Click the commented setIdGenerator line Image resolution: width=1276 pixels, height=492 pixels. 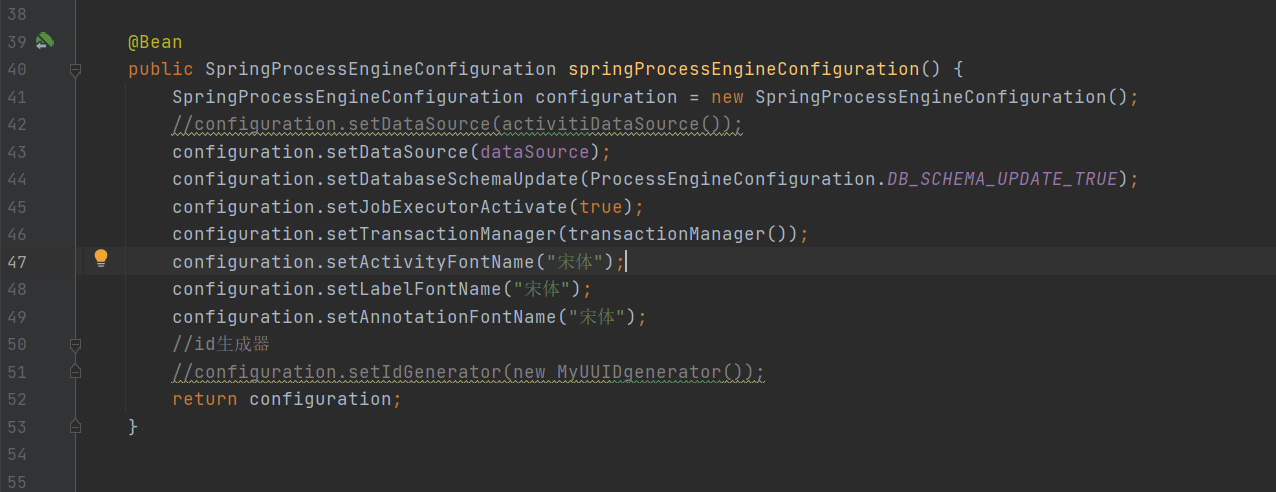point(468,372)
